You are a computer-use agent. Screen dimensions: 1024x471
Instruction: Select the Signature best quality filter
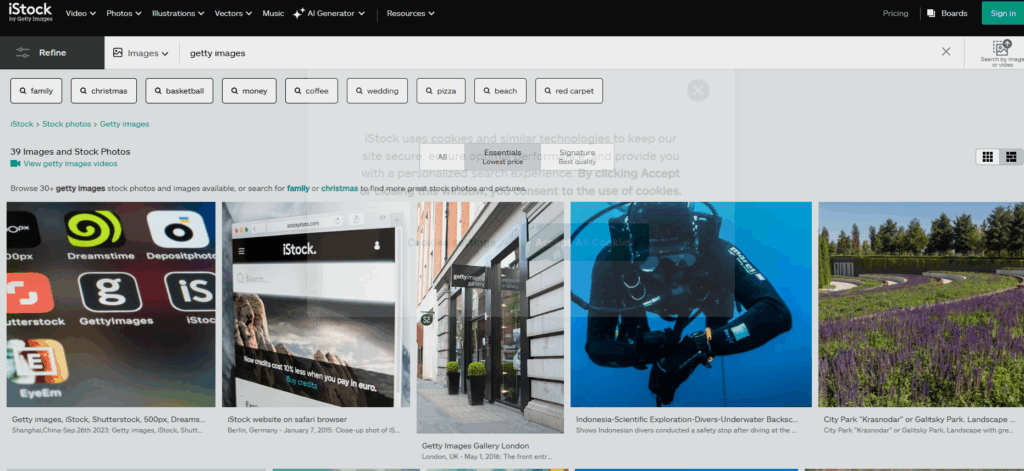click(577, 156)
